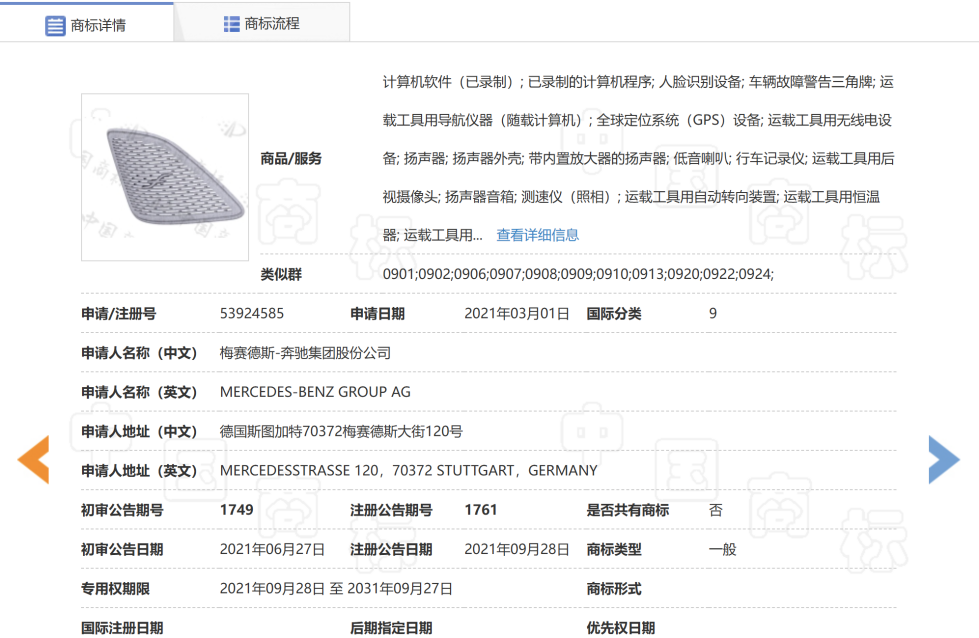Click goods text starting 计算机软件（已录制）
This screenshot has height=638, width=979.
coord(638,159)
